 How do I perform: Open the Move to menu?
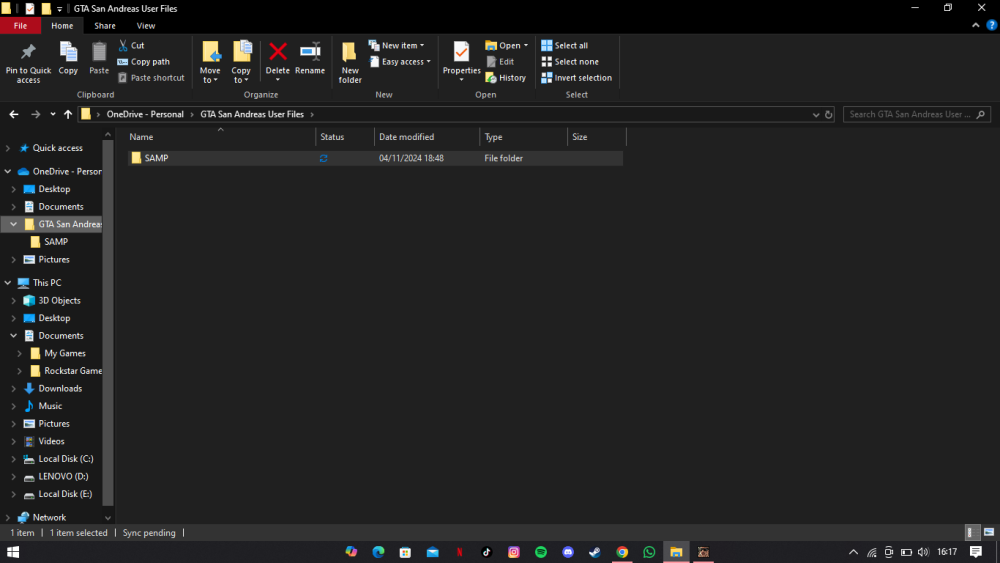(210, 62)
